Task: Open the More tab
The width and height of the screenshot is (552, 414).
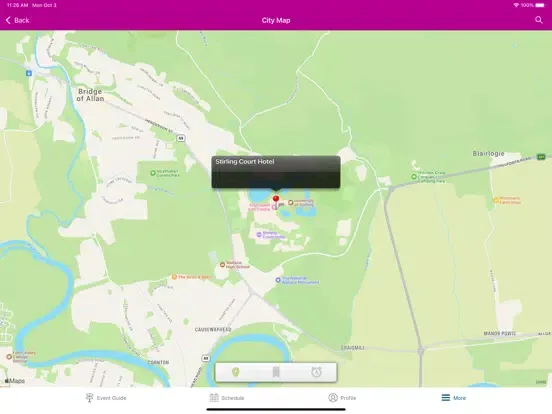Action: pyautogui.click(x=454, y=398)
